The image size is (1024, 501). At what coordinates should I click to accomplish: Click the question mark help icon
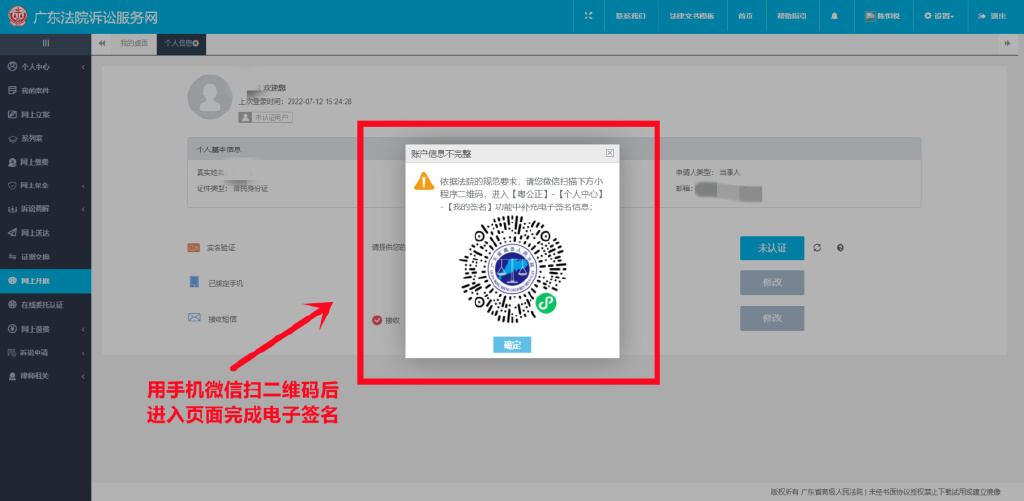840,248
